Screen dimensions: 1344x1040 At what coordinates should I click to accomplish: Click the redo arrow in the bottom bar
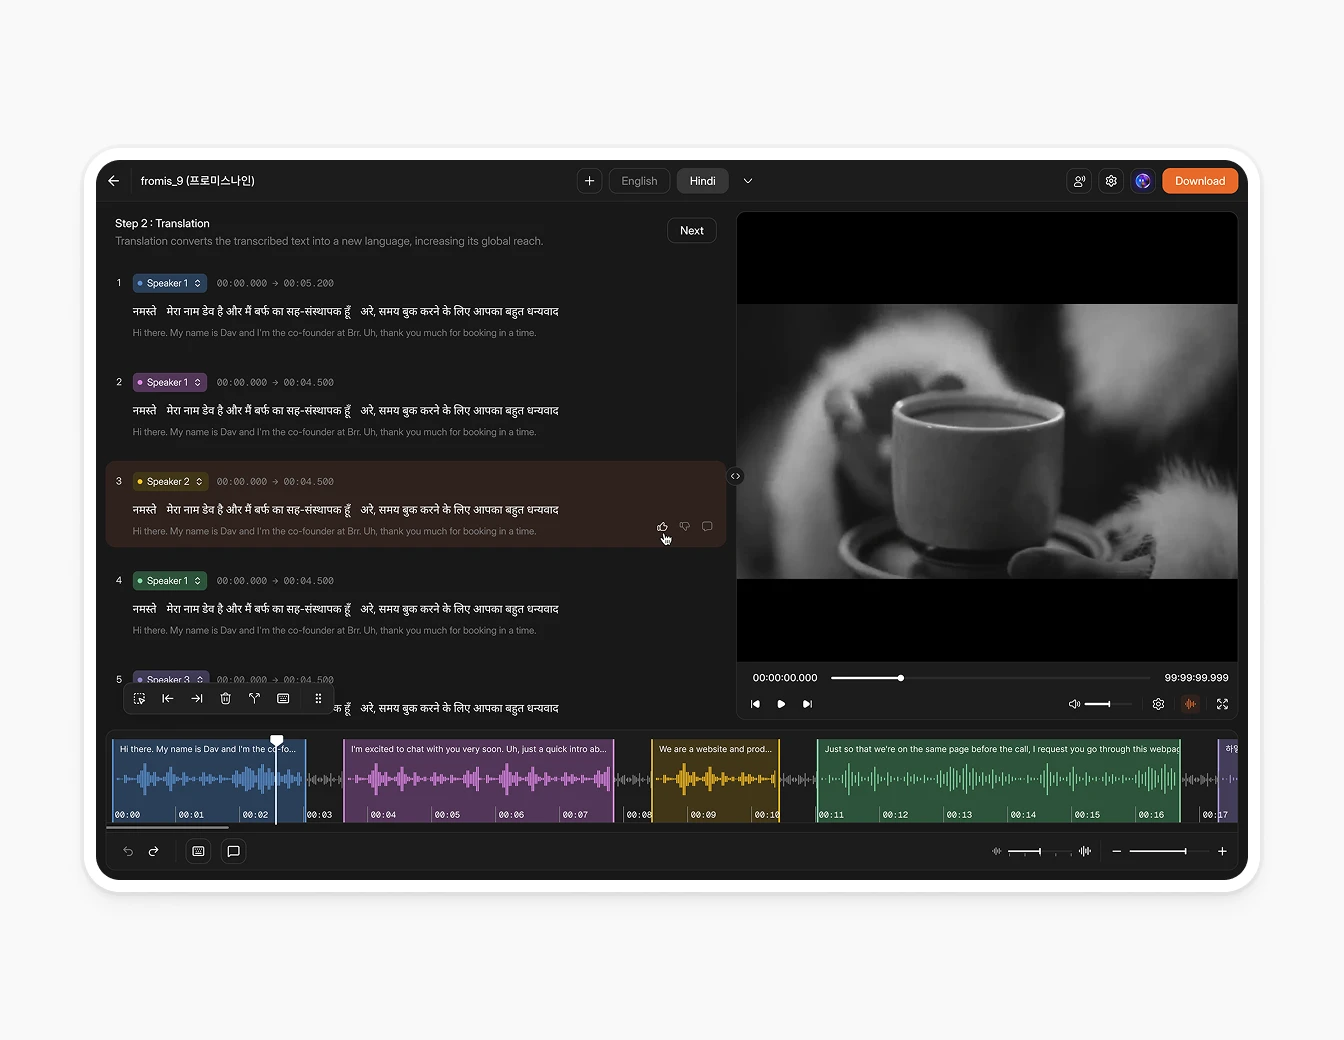coord(154,851)
